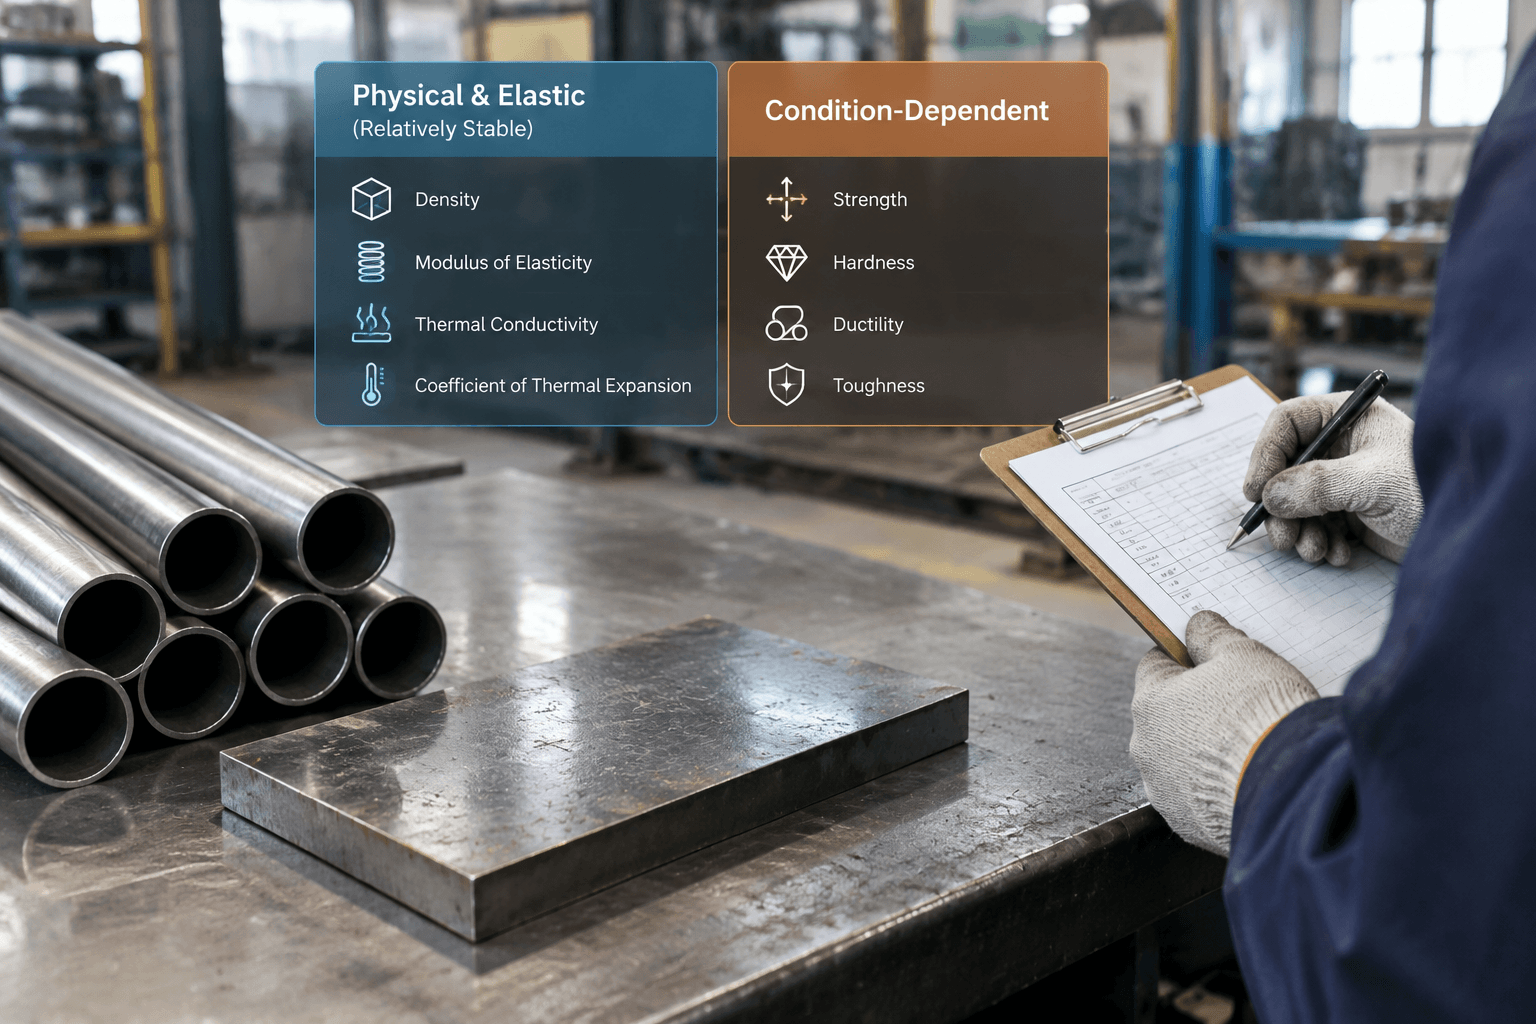Select the "(Relatively Stable)" subtitle
1536x1024 pixels.
pos(443,129)
